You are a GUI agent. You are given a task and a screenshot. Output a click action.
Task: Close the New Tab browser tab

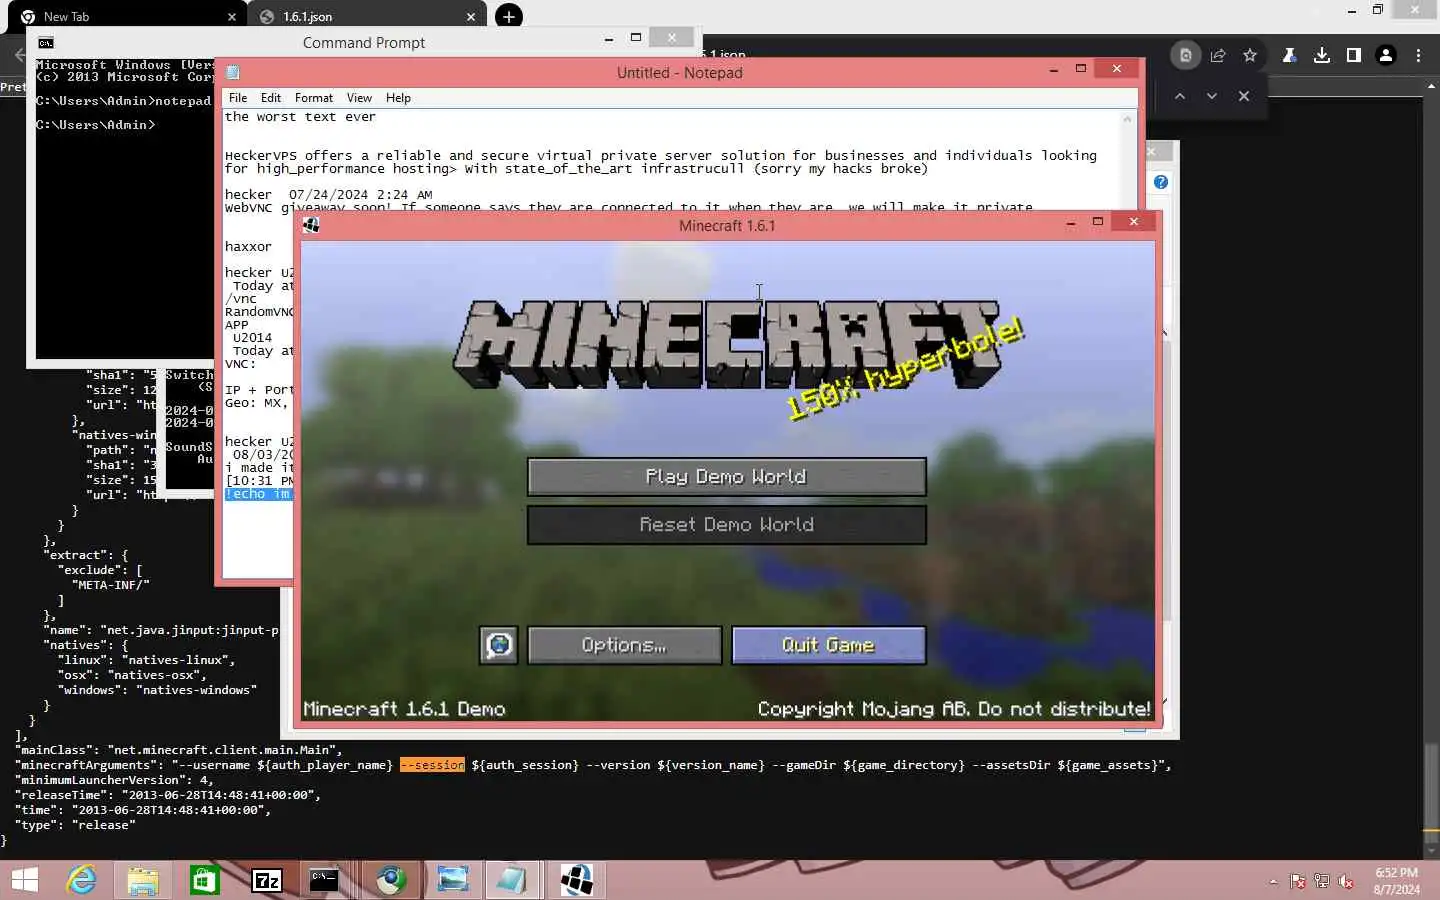232,17
